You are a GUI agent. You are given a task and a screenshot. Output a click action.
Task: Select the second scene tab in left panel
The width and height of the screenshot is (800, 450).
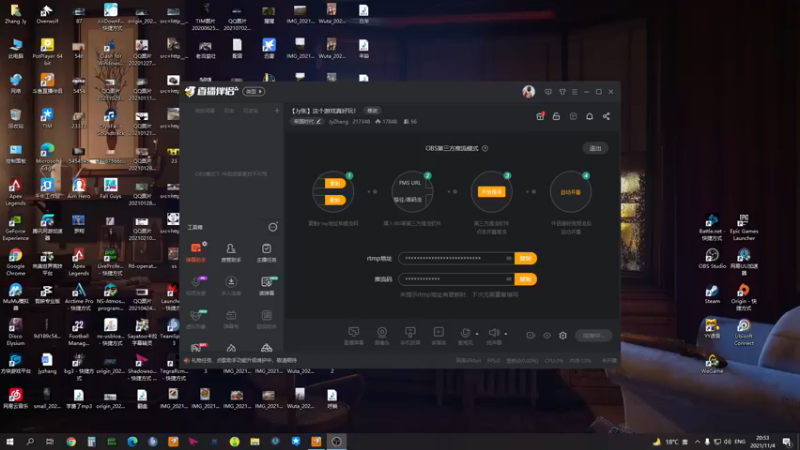(x=229, y=111)
